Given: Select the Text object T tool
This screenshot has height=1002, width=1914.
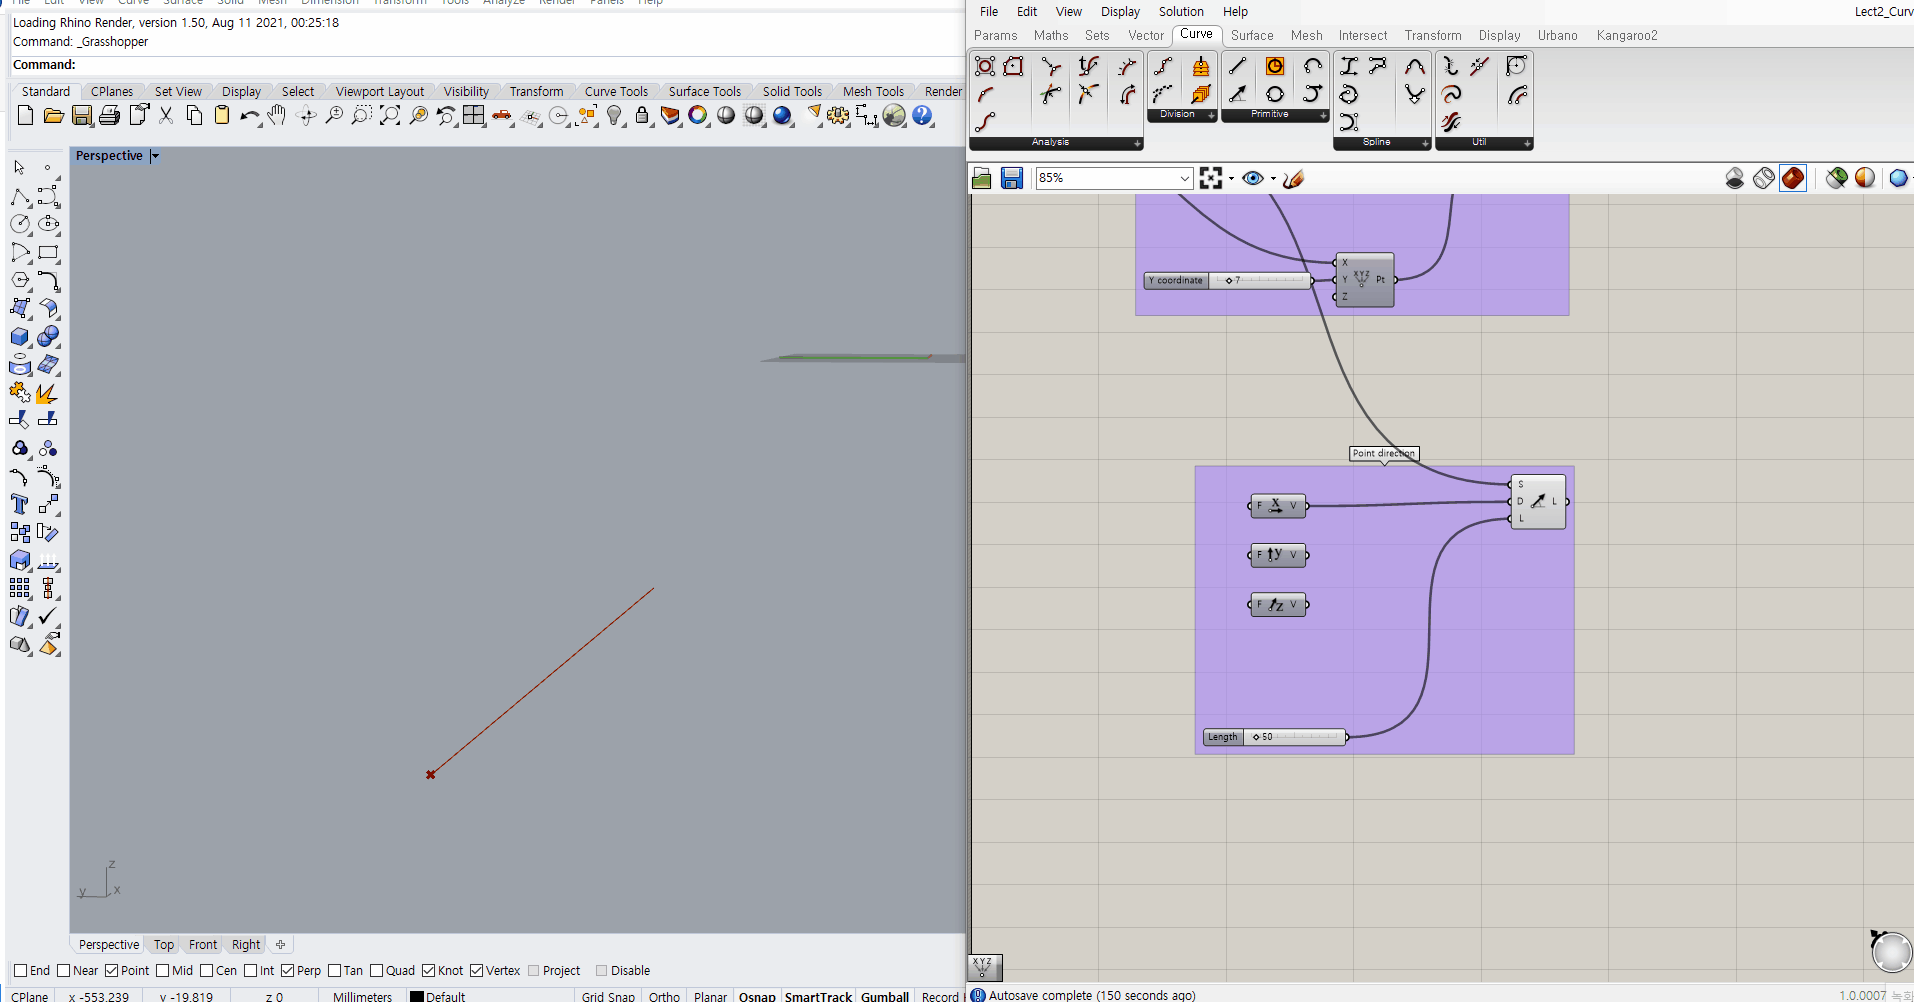Looking at the screenshot, I should (x=20, y=504).
